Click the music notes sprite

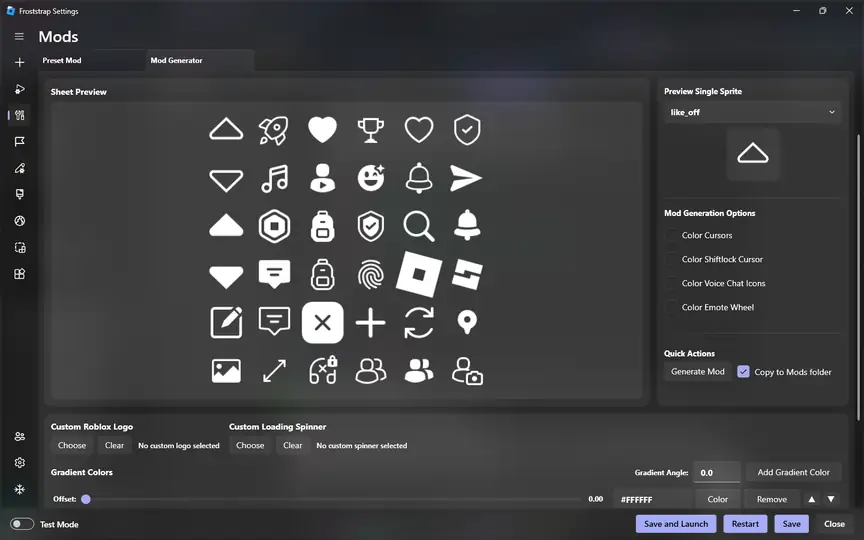pyautogui.click(x=274, y=179)
